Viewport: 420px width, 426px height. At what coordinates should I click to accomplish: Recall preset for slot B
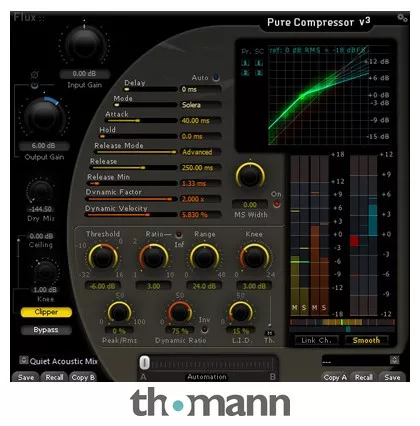(364, 377)
